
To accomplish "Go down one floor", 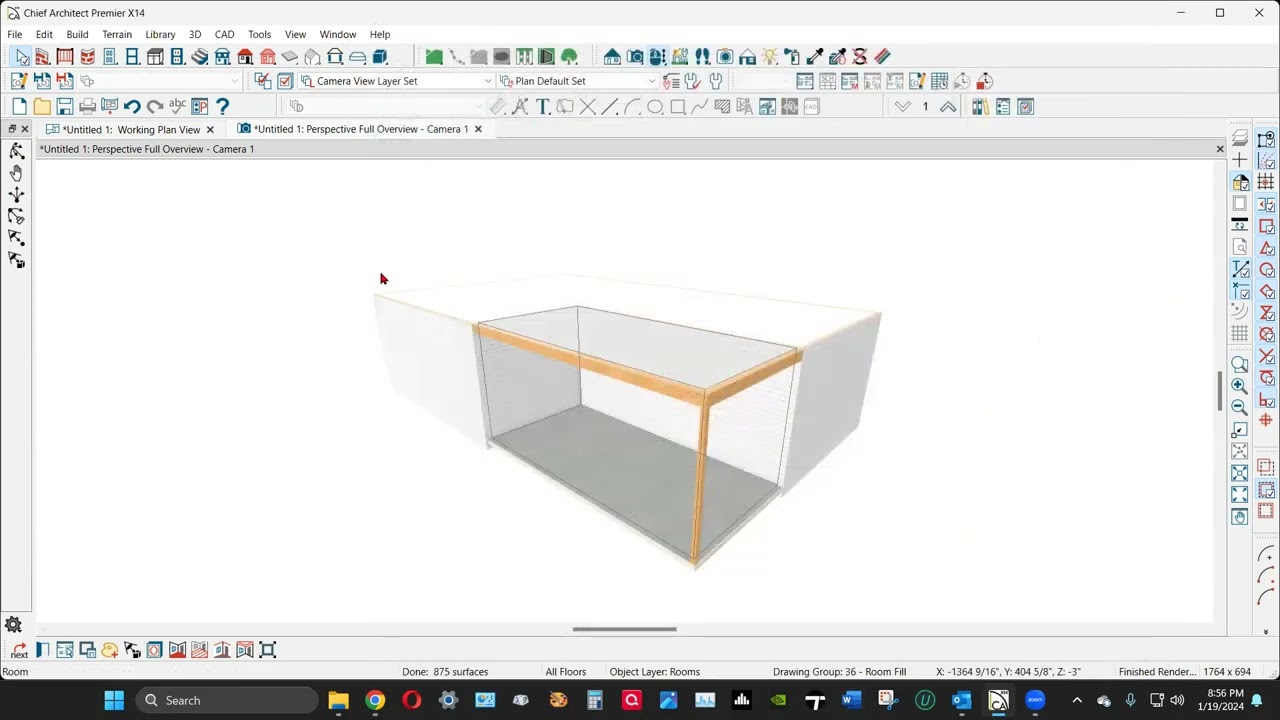I will click(x=903, y=107).
